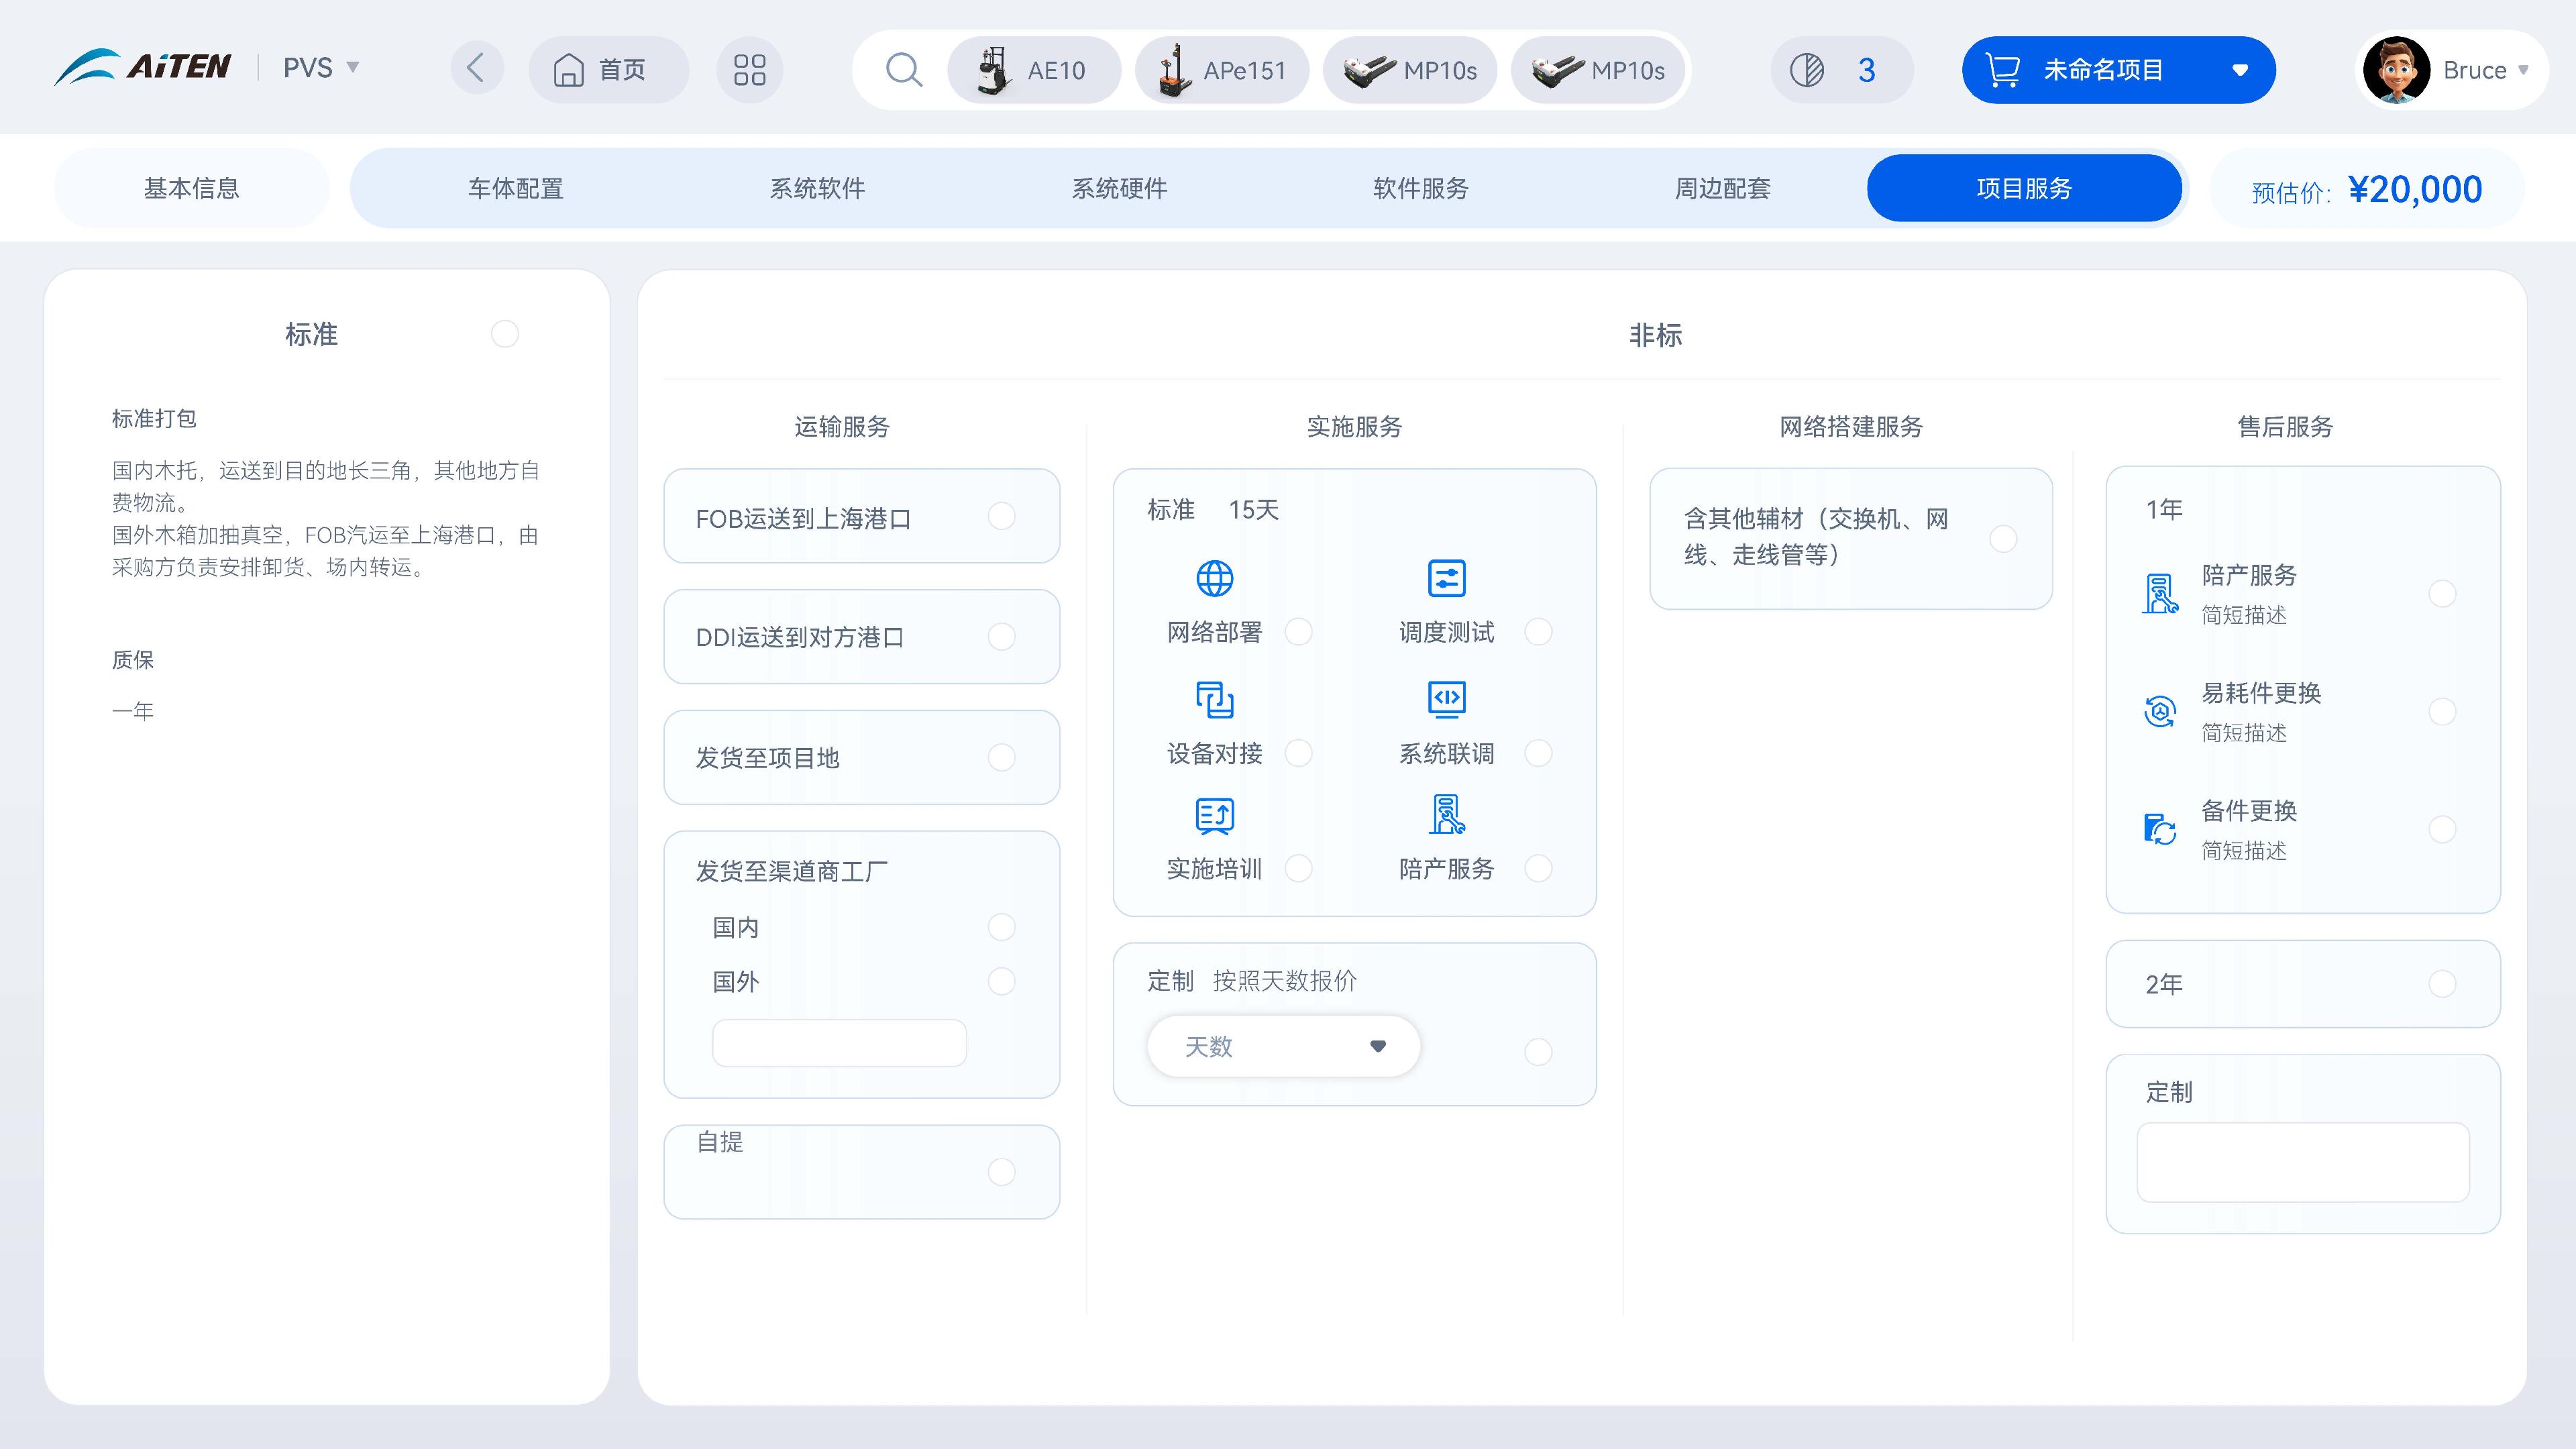This screenshot has height=1449, width=2576.
Task: Open the search by clicking the magnifier icon
Action: tap(903, 69)
